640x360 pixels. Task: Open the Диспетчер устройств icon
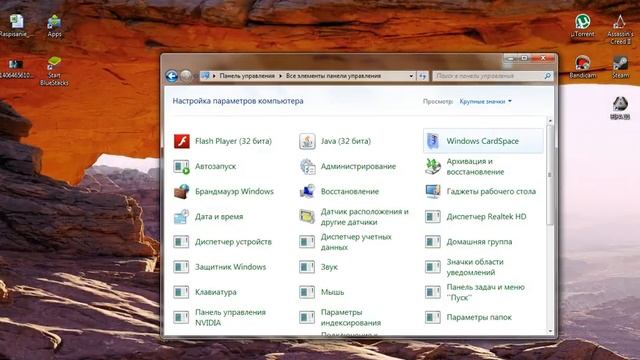tap(181, 242)
